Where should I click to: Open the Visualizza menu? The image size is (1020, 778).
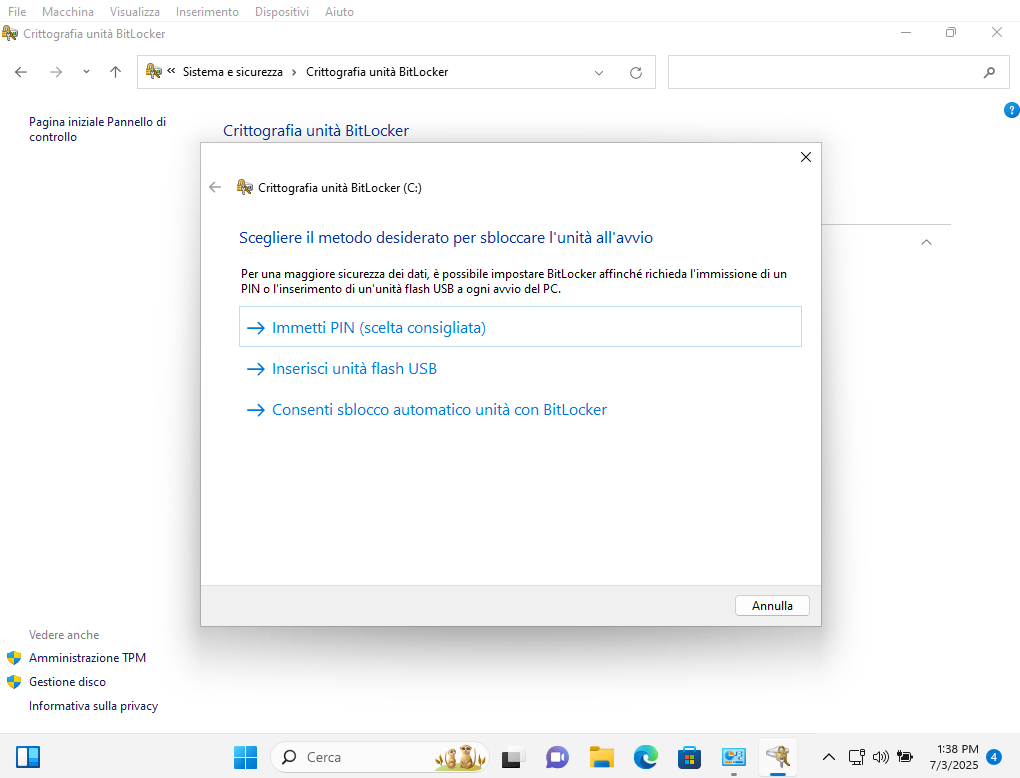135,12
